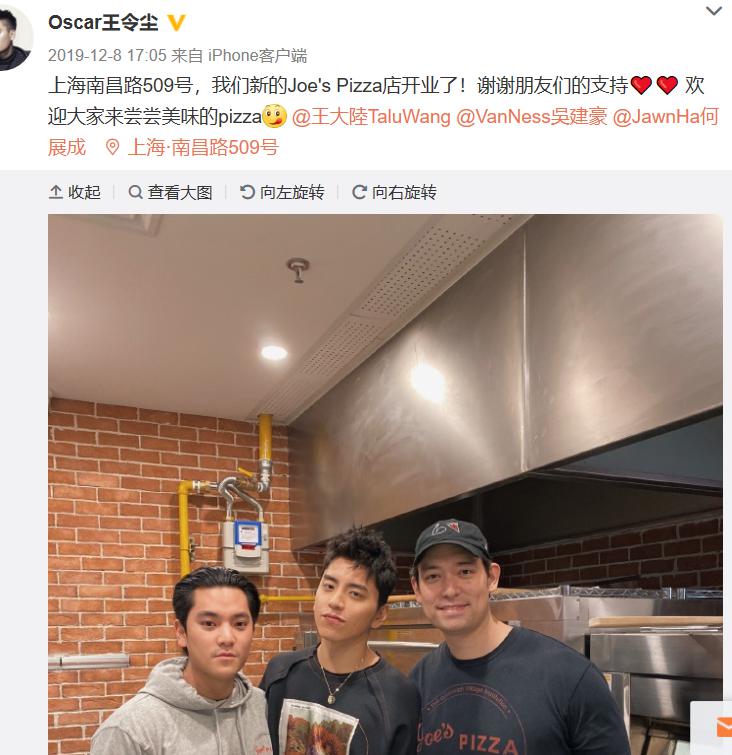Open the Oscar王令尘 profile avatar

pos(14,38)
